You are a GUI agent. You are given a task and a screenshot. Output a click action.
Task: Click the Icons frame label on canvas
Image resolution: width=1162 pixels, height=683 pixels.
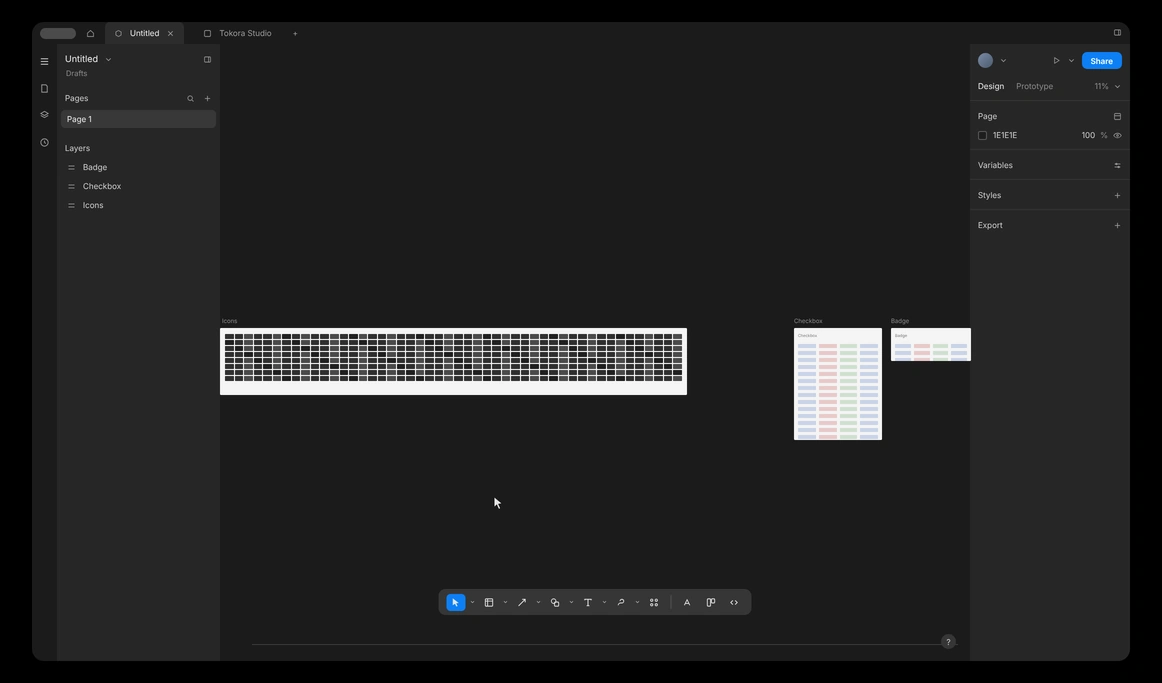230,321
